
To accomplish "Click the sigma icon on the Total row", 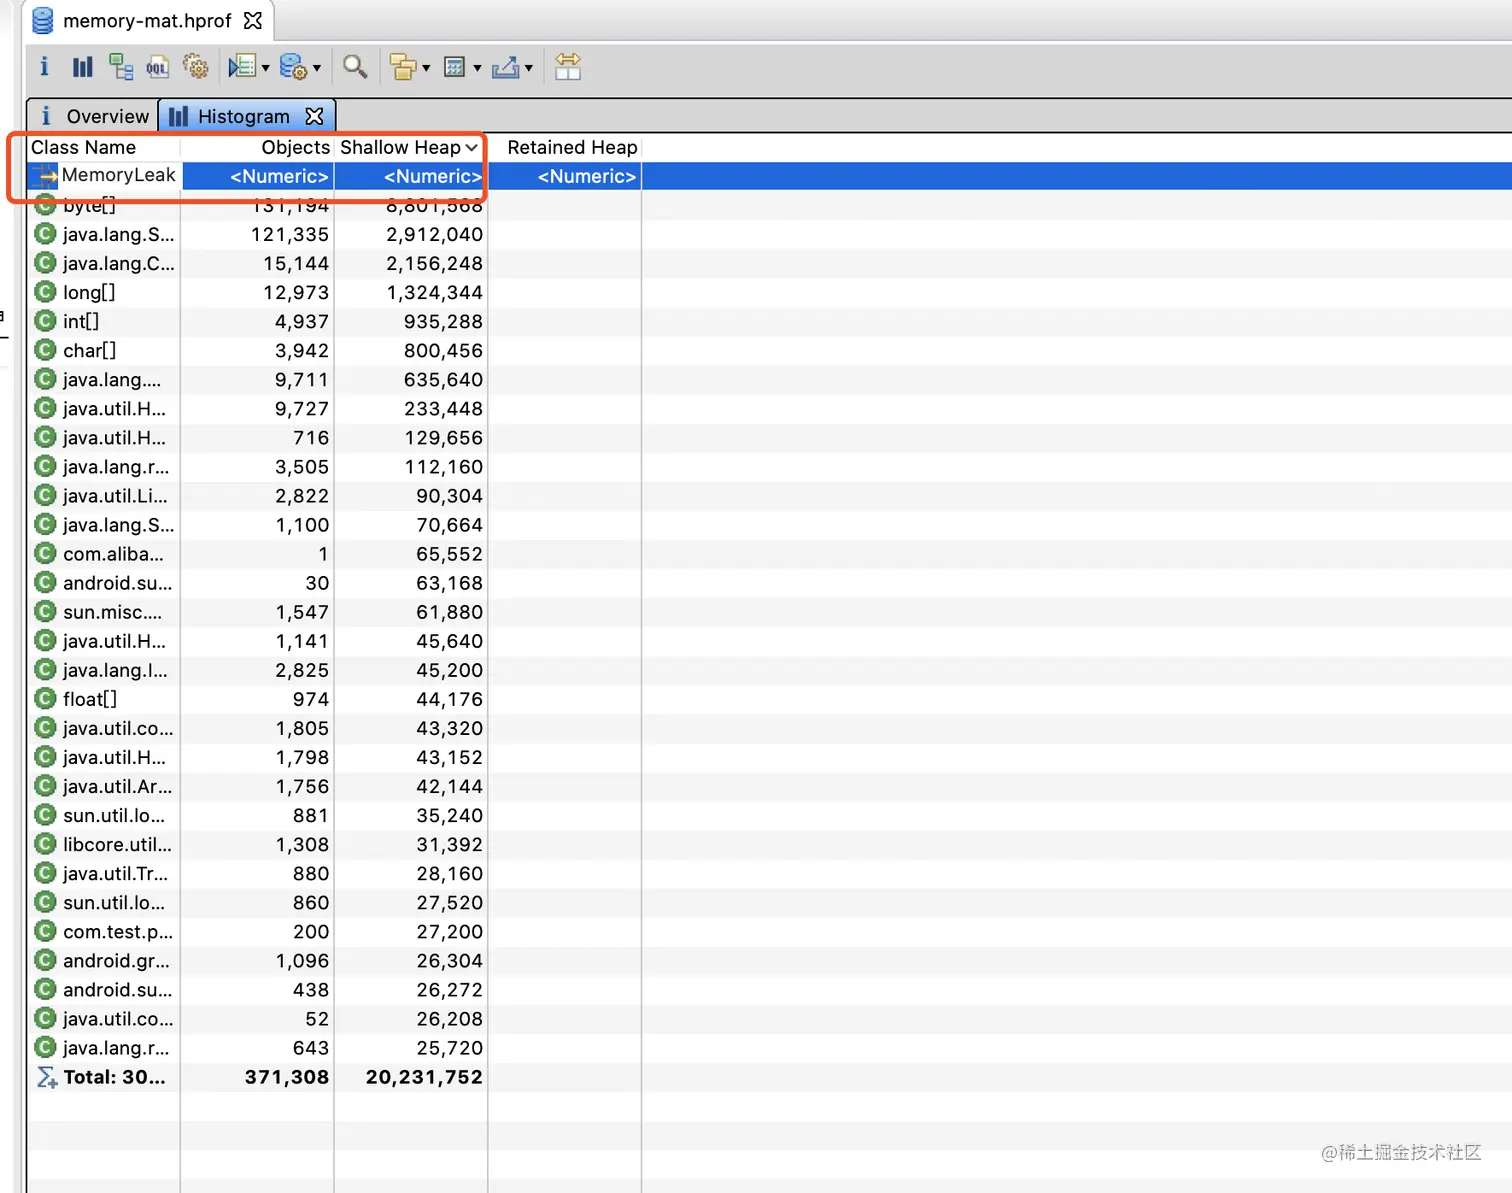I will [x=47, y=1077].
